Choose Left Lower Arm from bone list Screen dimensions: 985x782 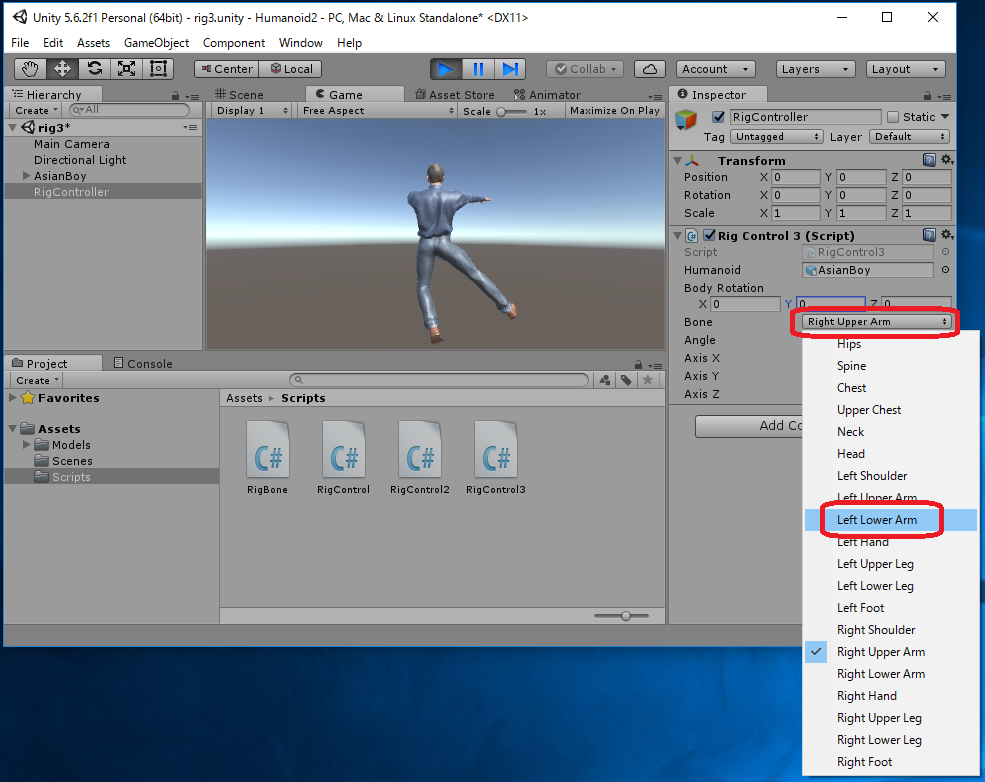[877, 520]
